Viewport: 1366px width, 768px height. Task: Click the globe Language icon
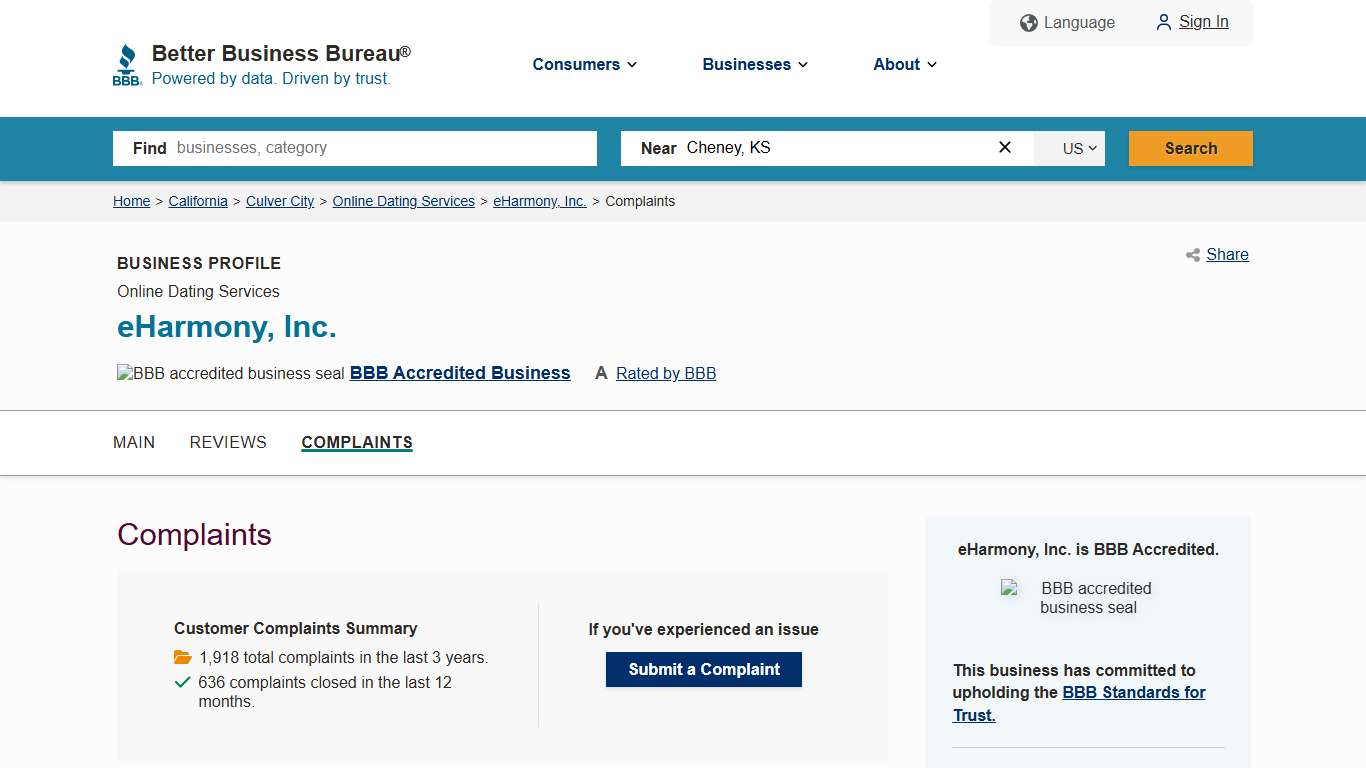pos(1029,22)
